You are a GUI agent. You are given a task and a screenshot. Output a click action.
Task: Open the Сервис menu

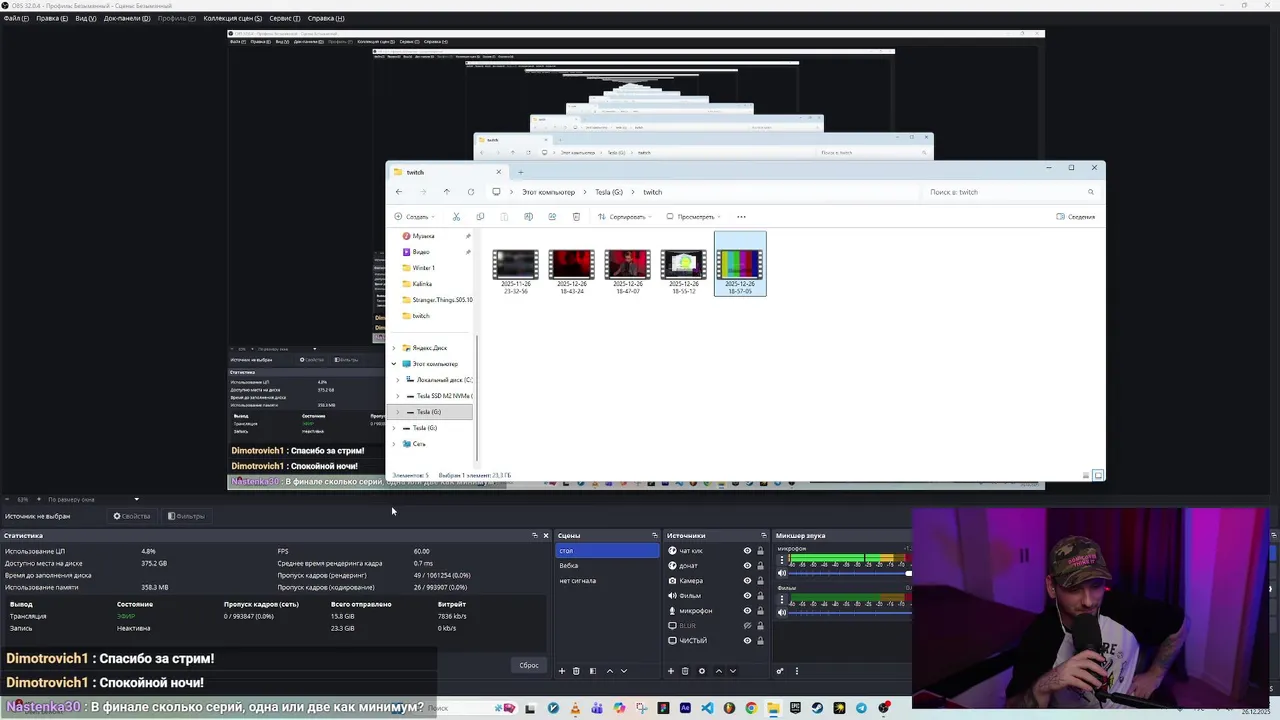[x=285, y=18]
